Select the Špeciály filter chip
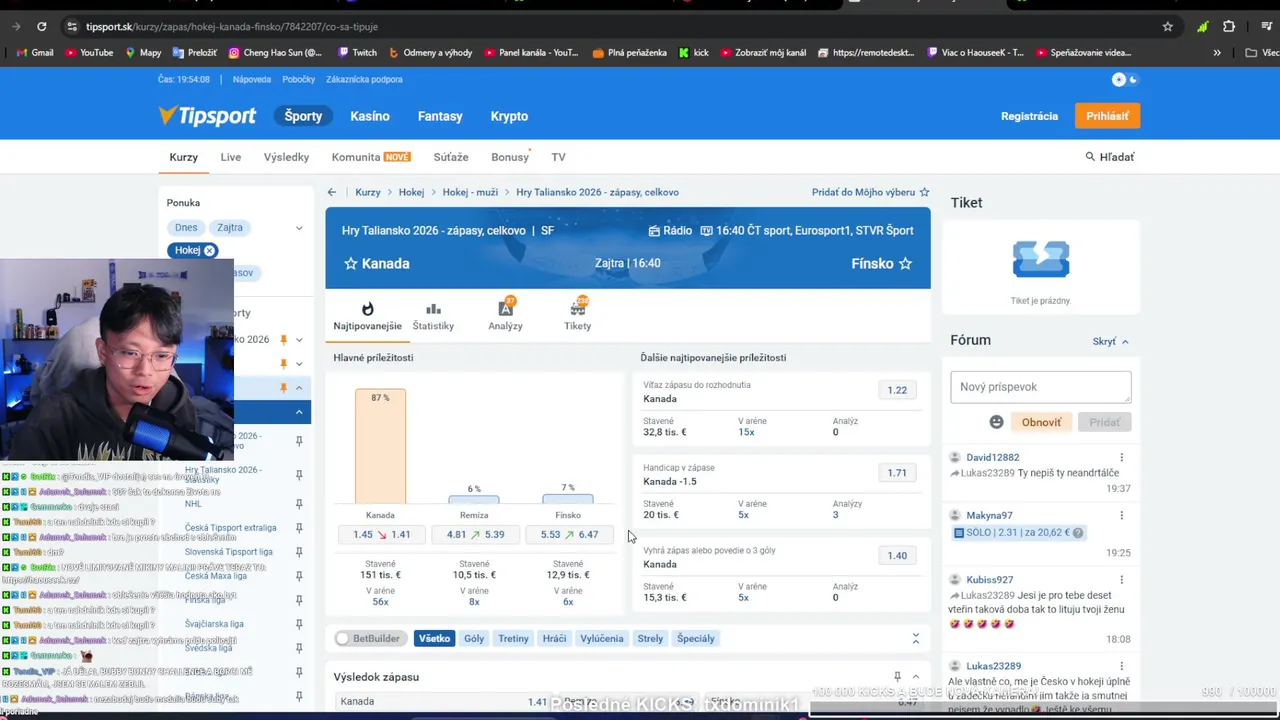The height and width of the screenshot is (720, 1280). click(696, 638)
